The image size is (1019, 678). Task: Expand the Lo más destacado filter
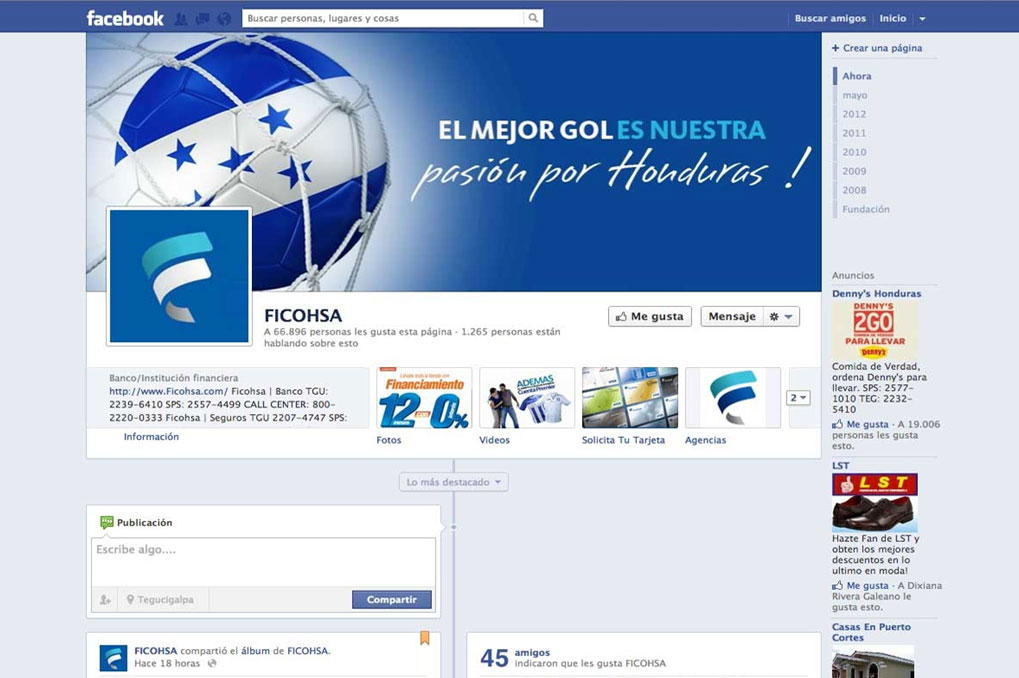click(453, 482)
